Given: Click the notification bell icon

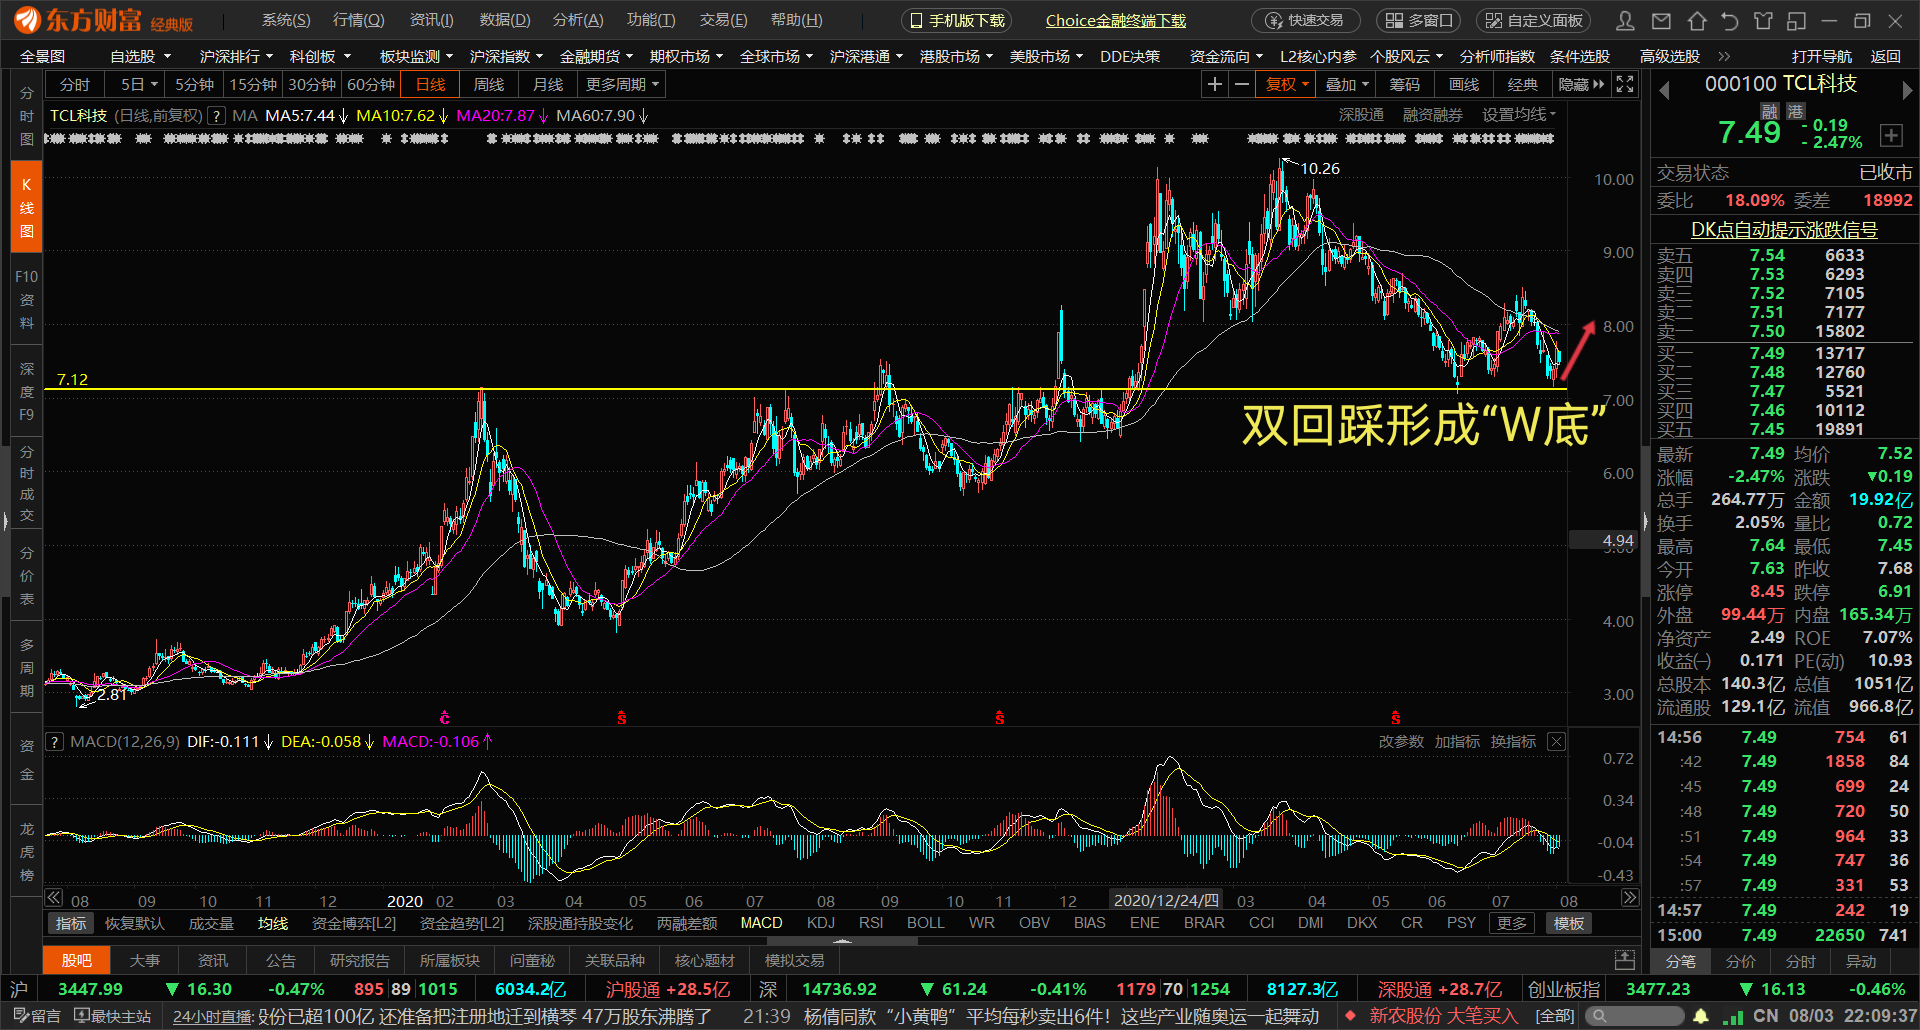Looking at the screenshot, I should (1701, 1016).
